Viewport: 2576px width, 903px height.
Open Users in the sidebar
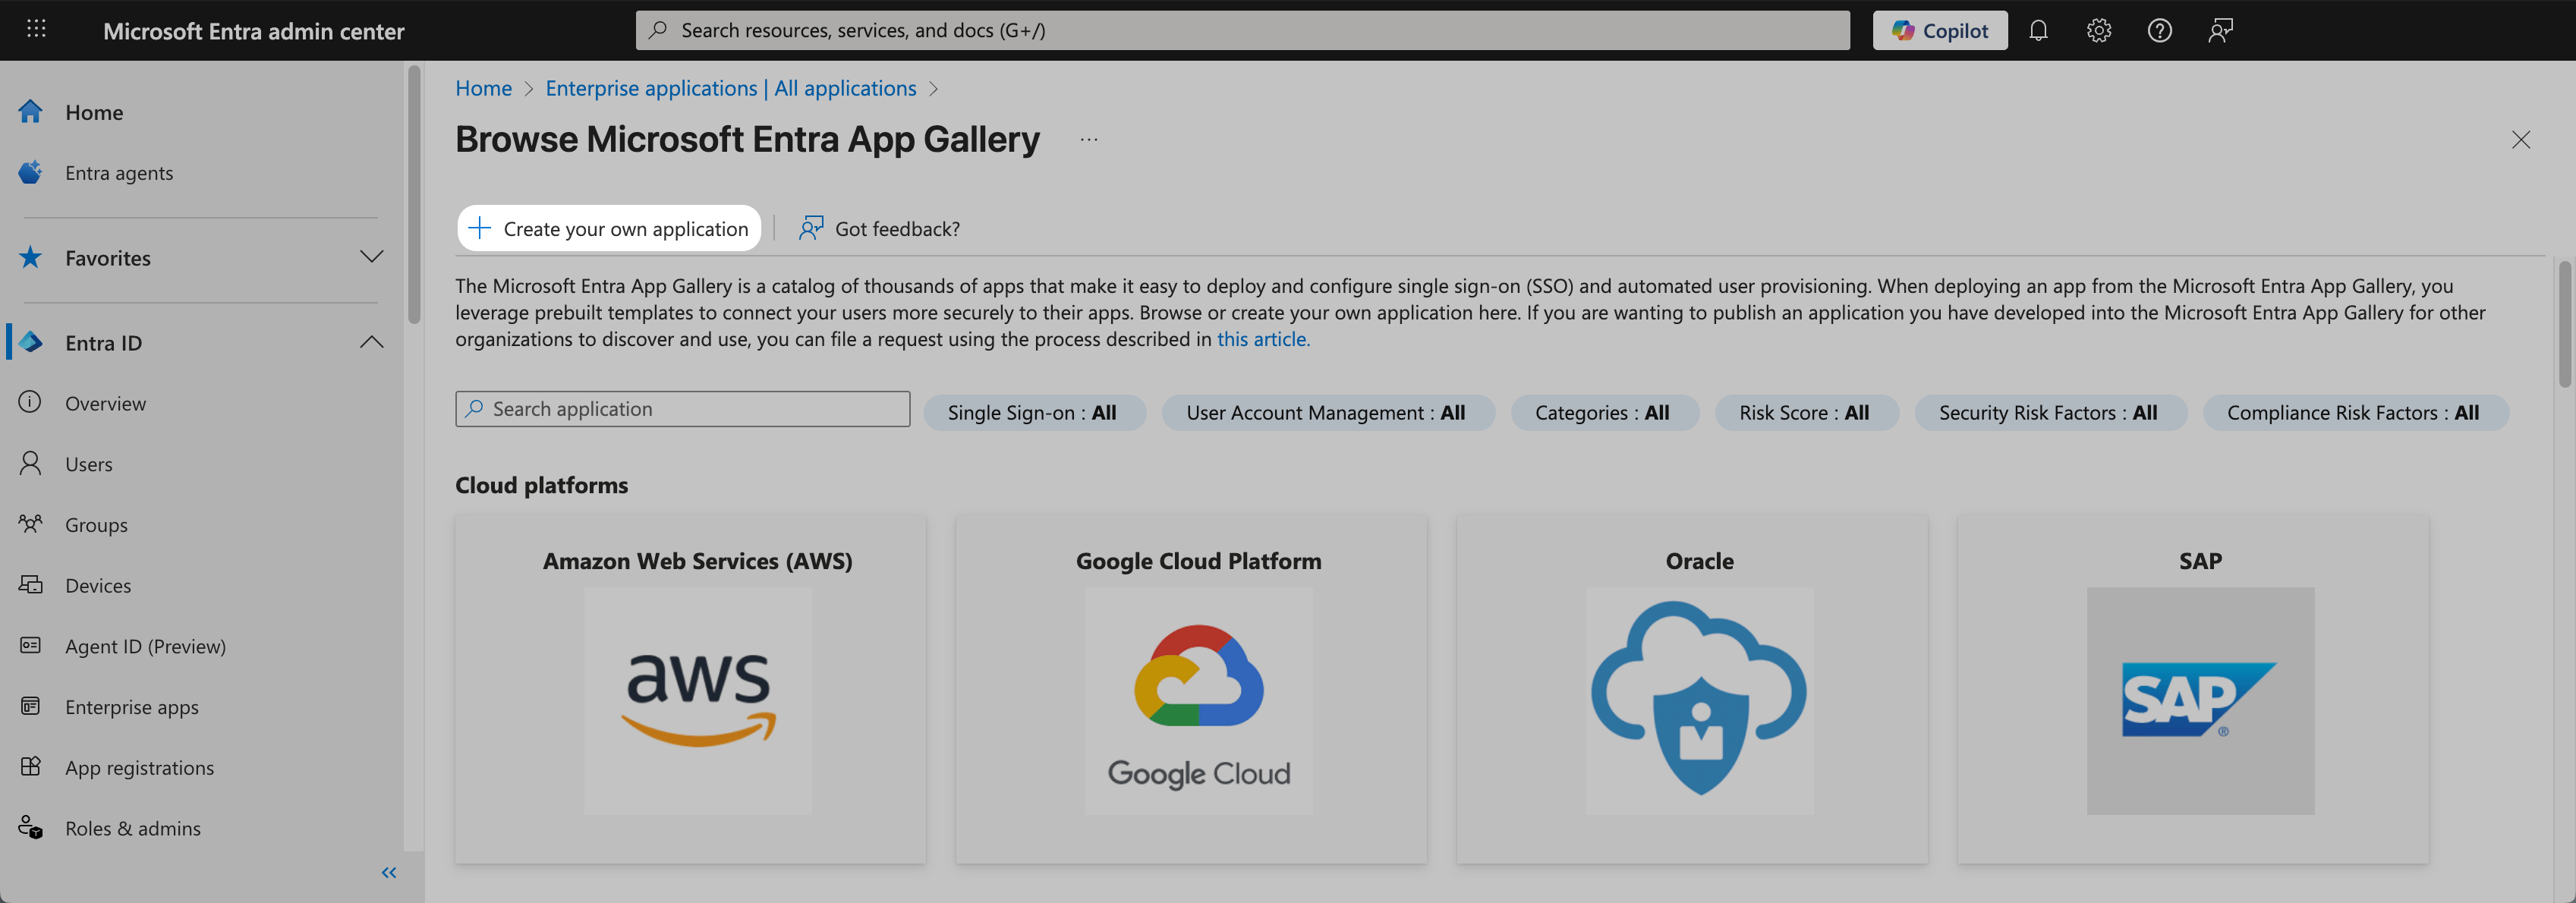click(x=89, y=464)
